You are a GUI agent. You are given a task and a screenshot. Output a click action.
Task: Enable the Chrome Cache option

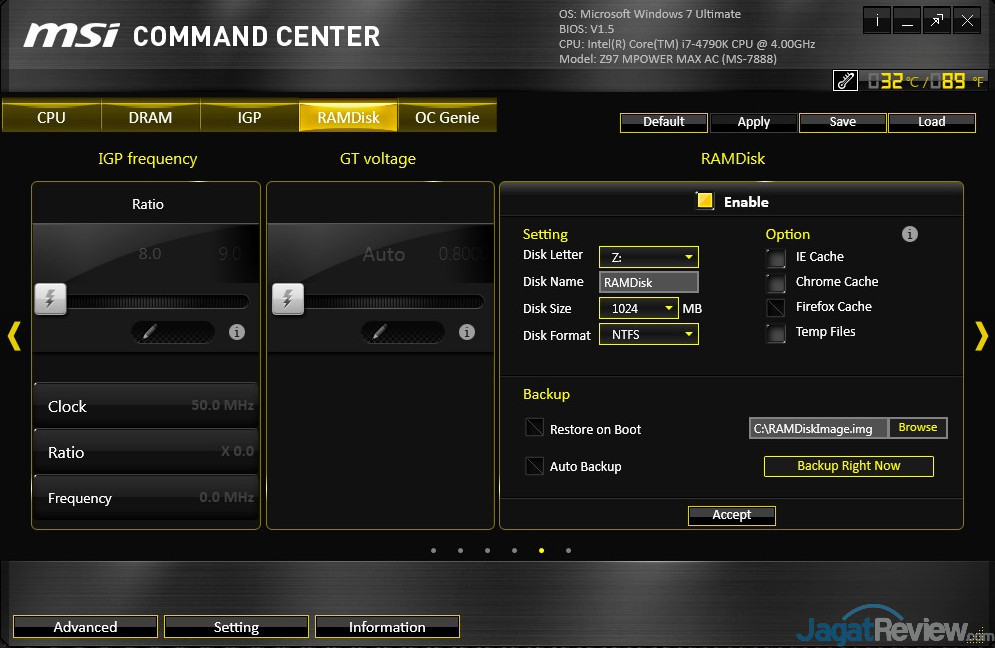tap(776, 283)
